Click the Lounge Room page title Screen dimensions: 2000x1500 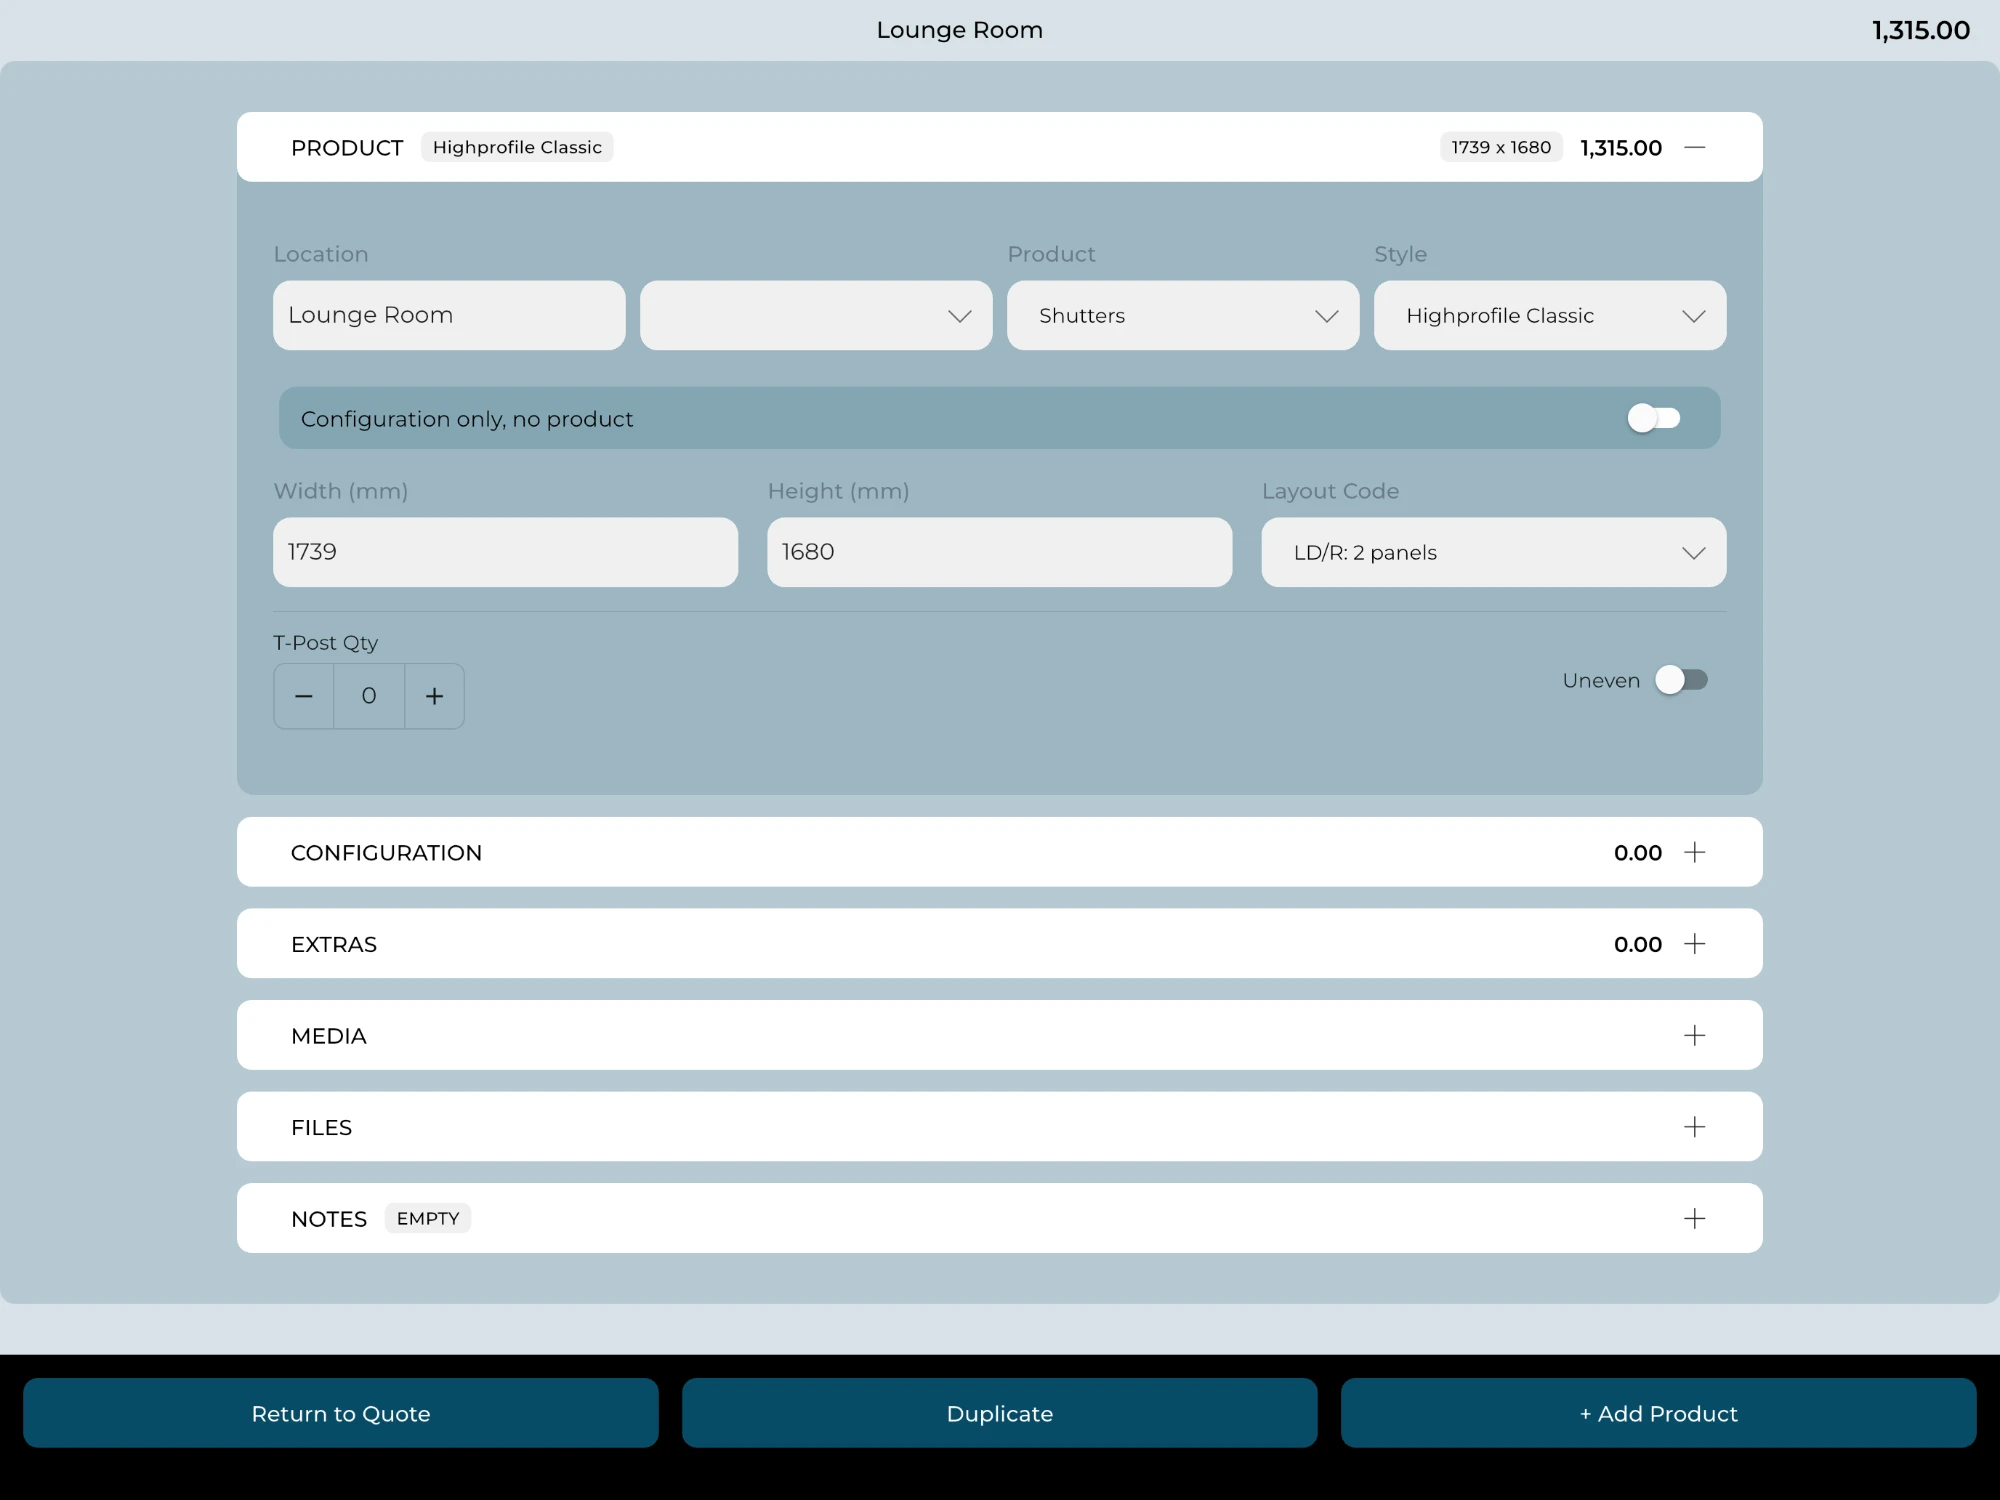960,30
